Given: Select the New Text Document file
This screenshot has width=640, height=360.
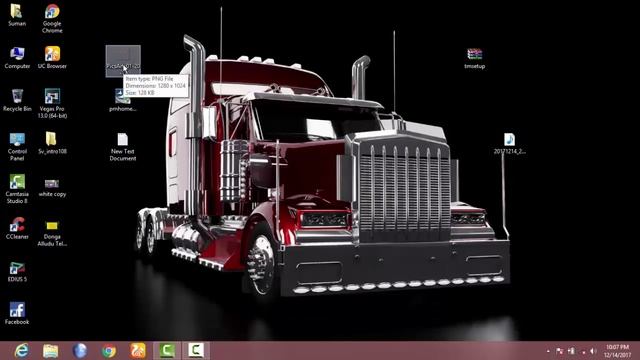Looking at the screenshot, I should click(122, 147).
